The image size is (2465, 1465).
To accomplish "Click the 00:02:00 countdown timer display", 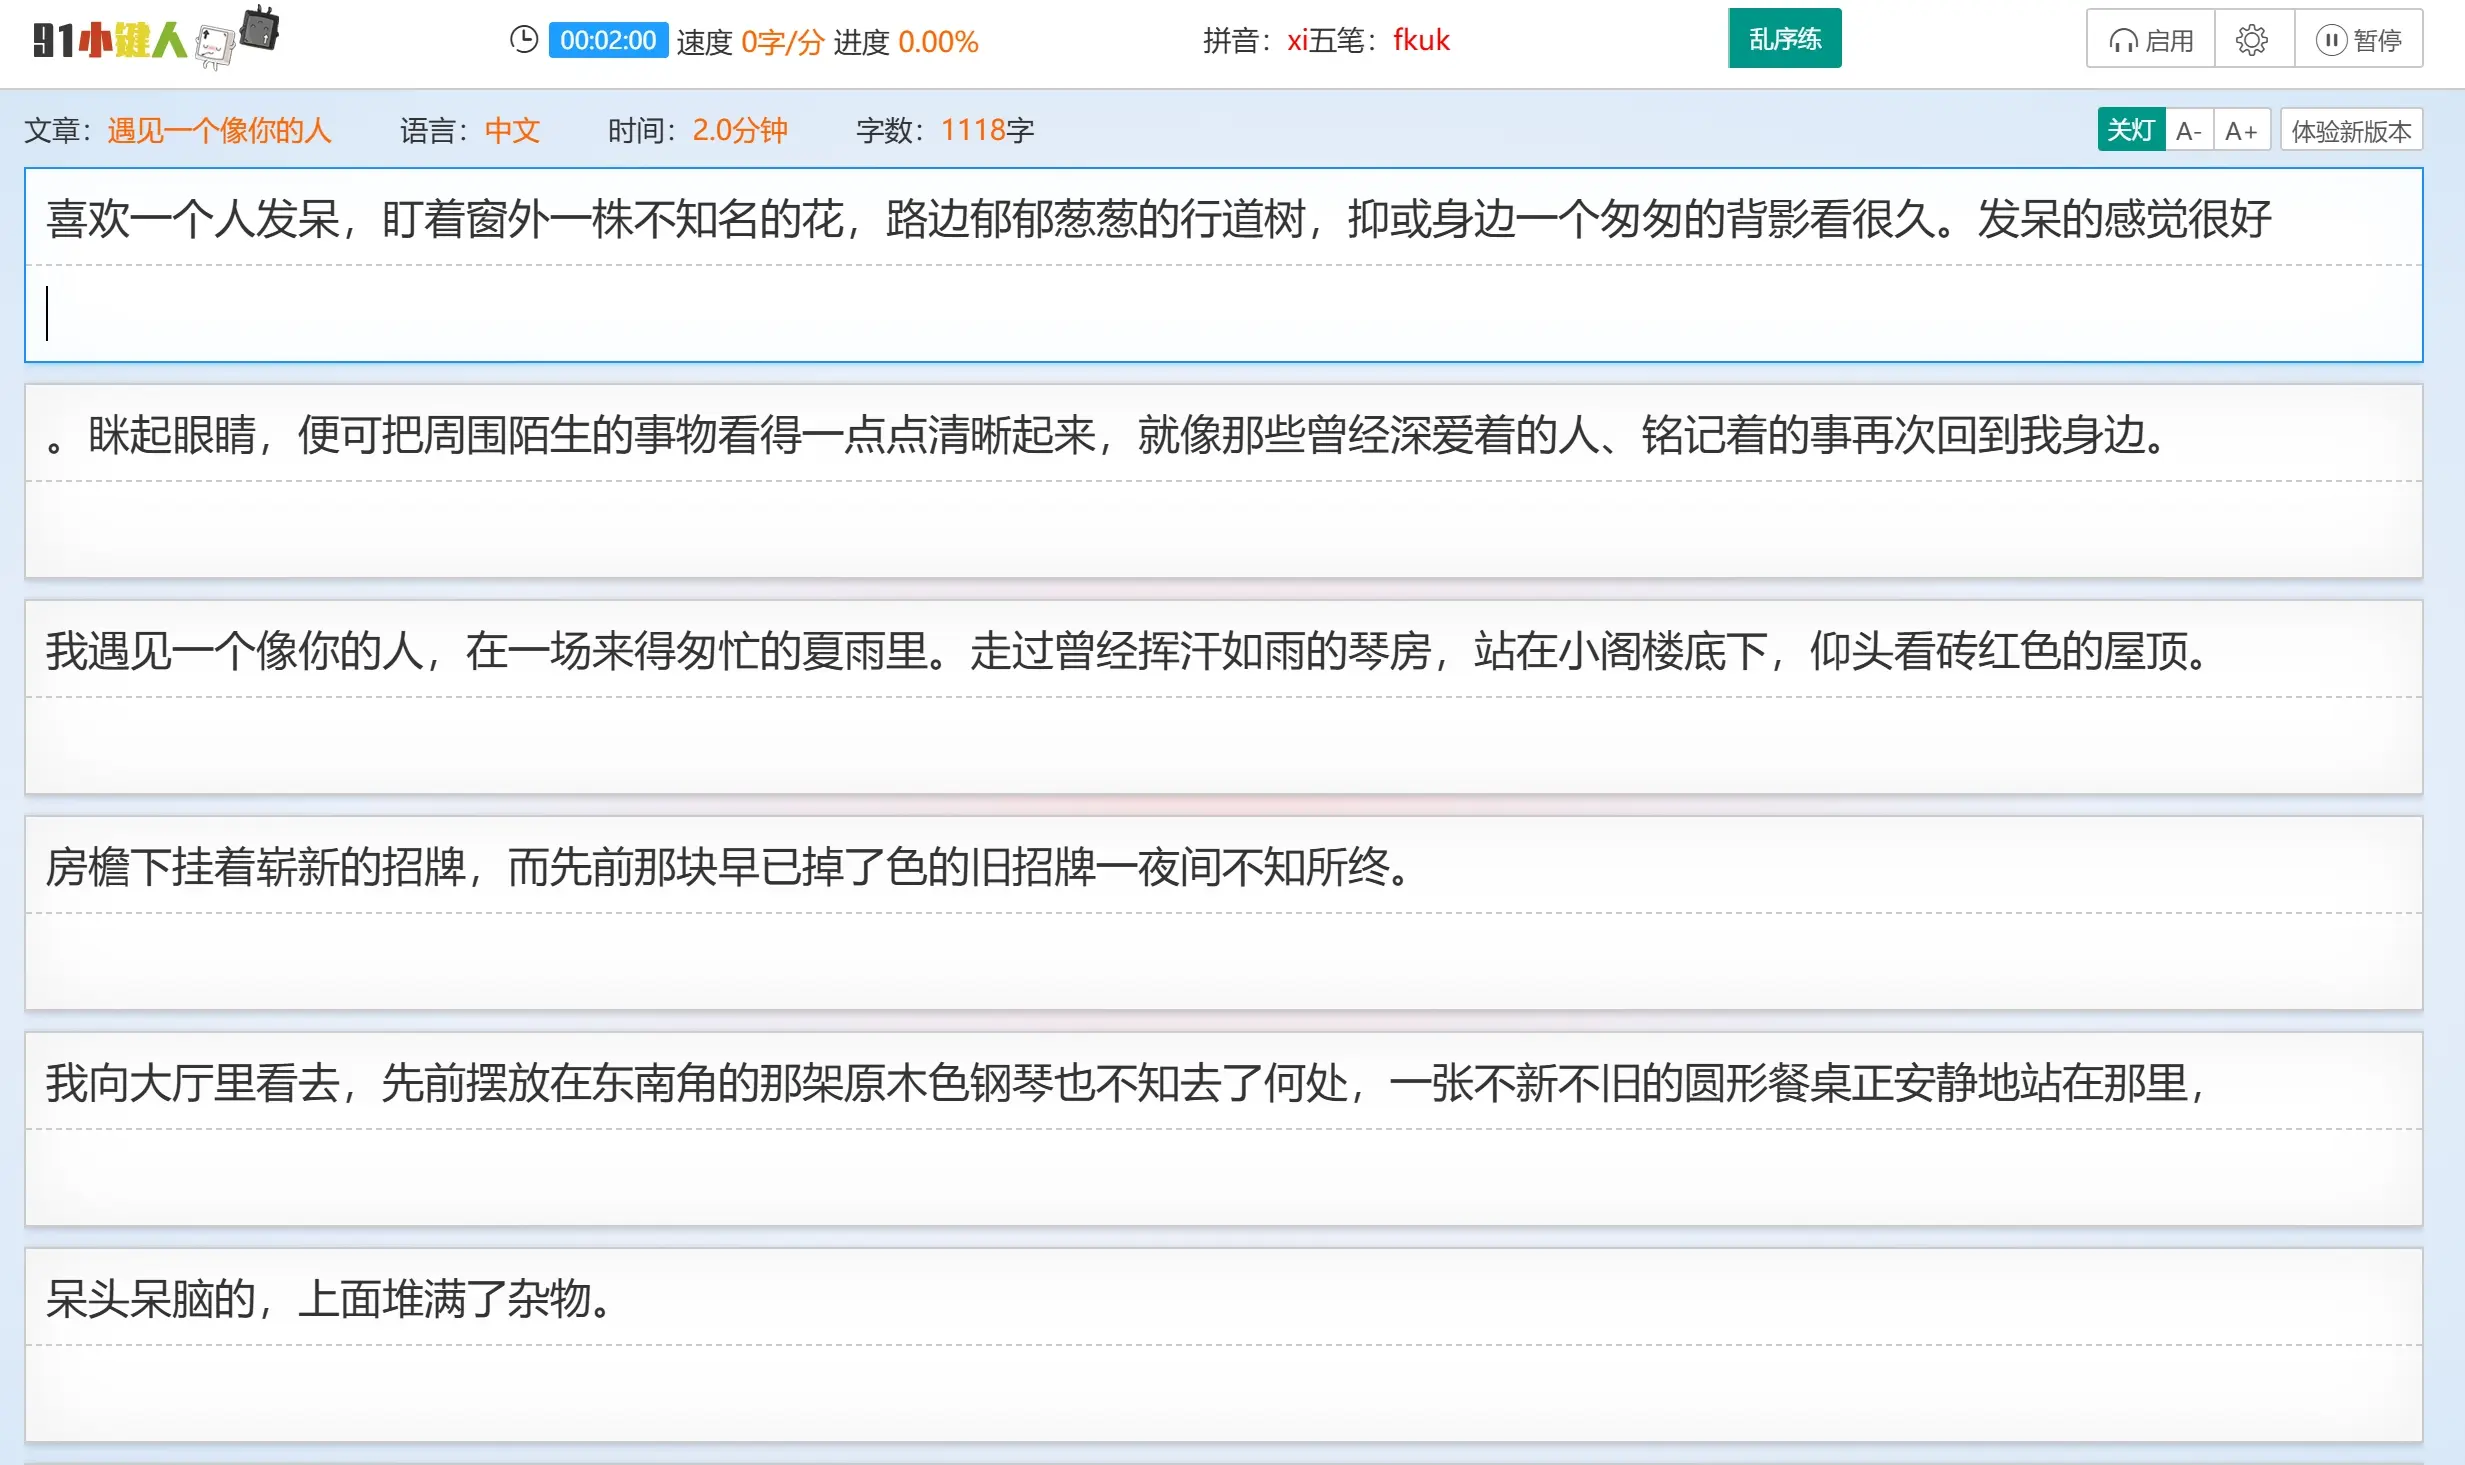I will point(608,40).
